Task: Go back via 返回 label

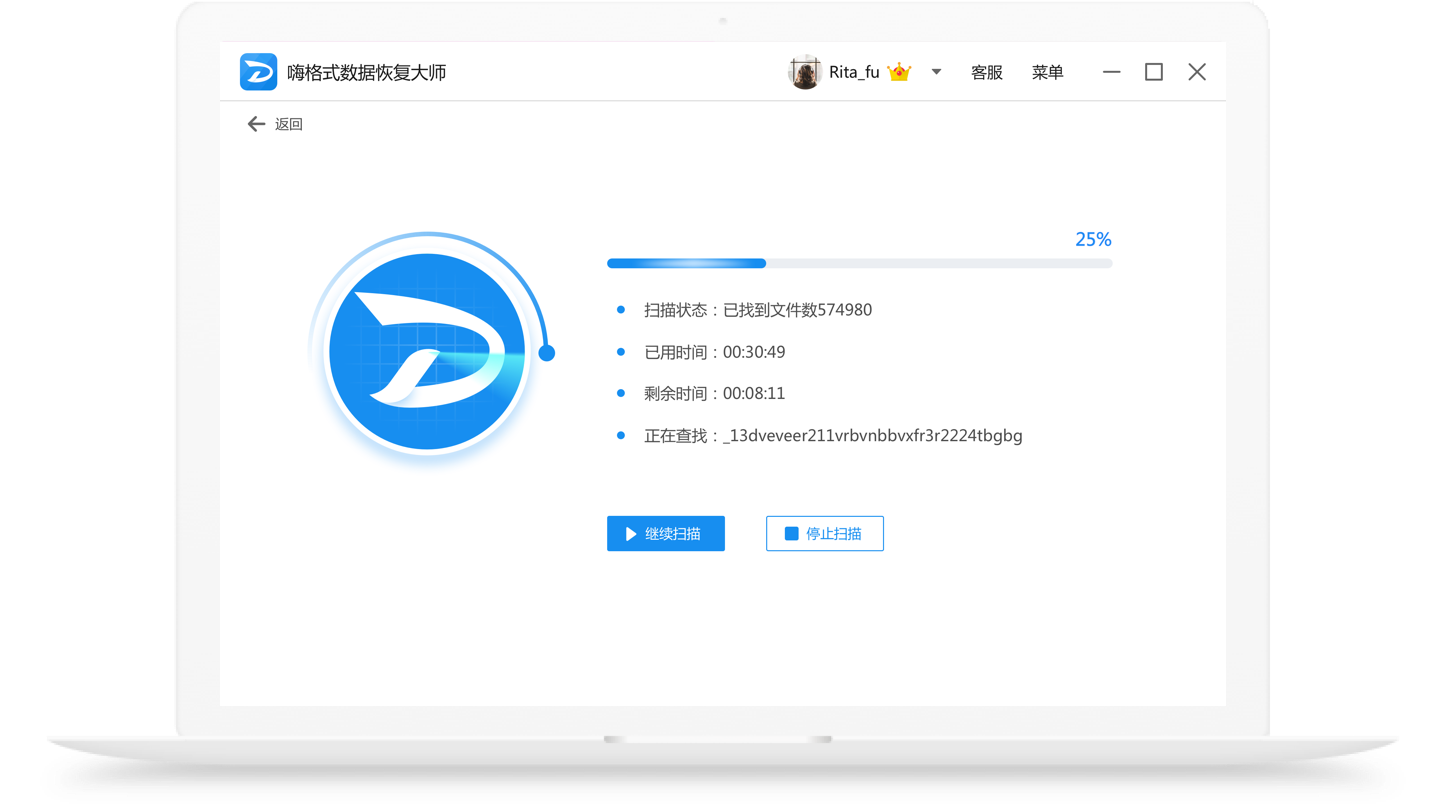Action: (x=289, y=124)
